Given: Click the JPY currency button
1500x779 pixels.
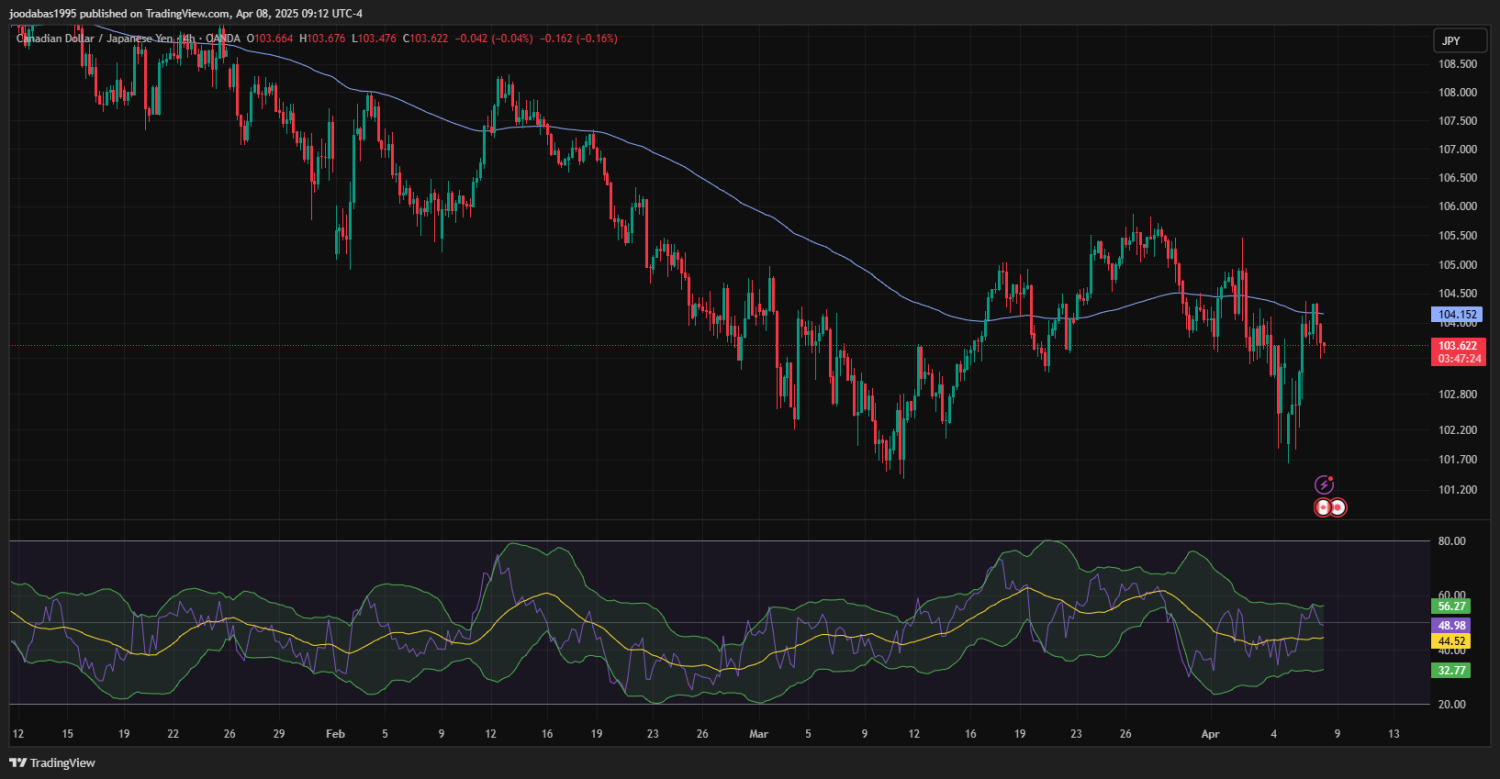Looking at the screenshot, I should pyautogui.click(x=1449, y=41).
